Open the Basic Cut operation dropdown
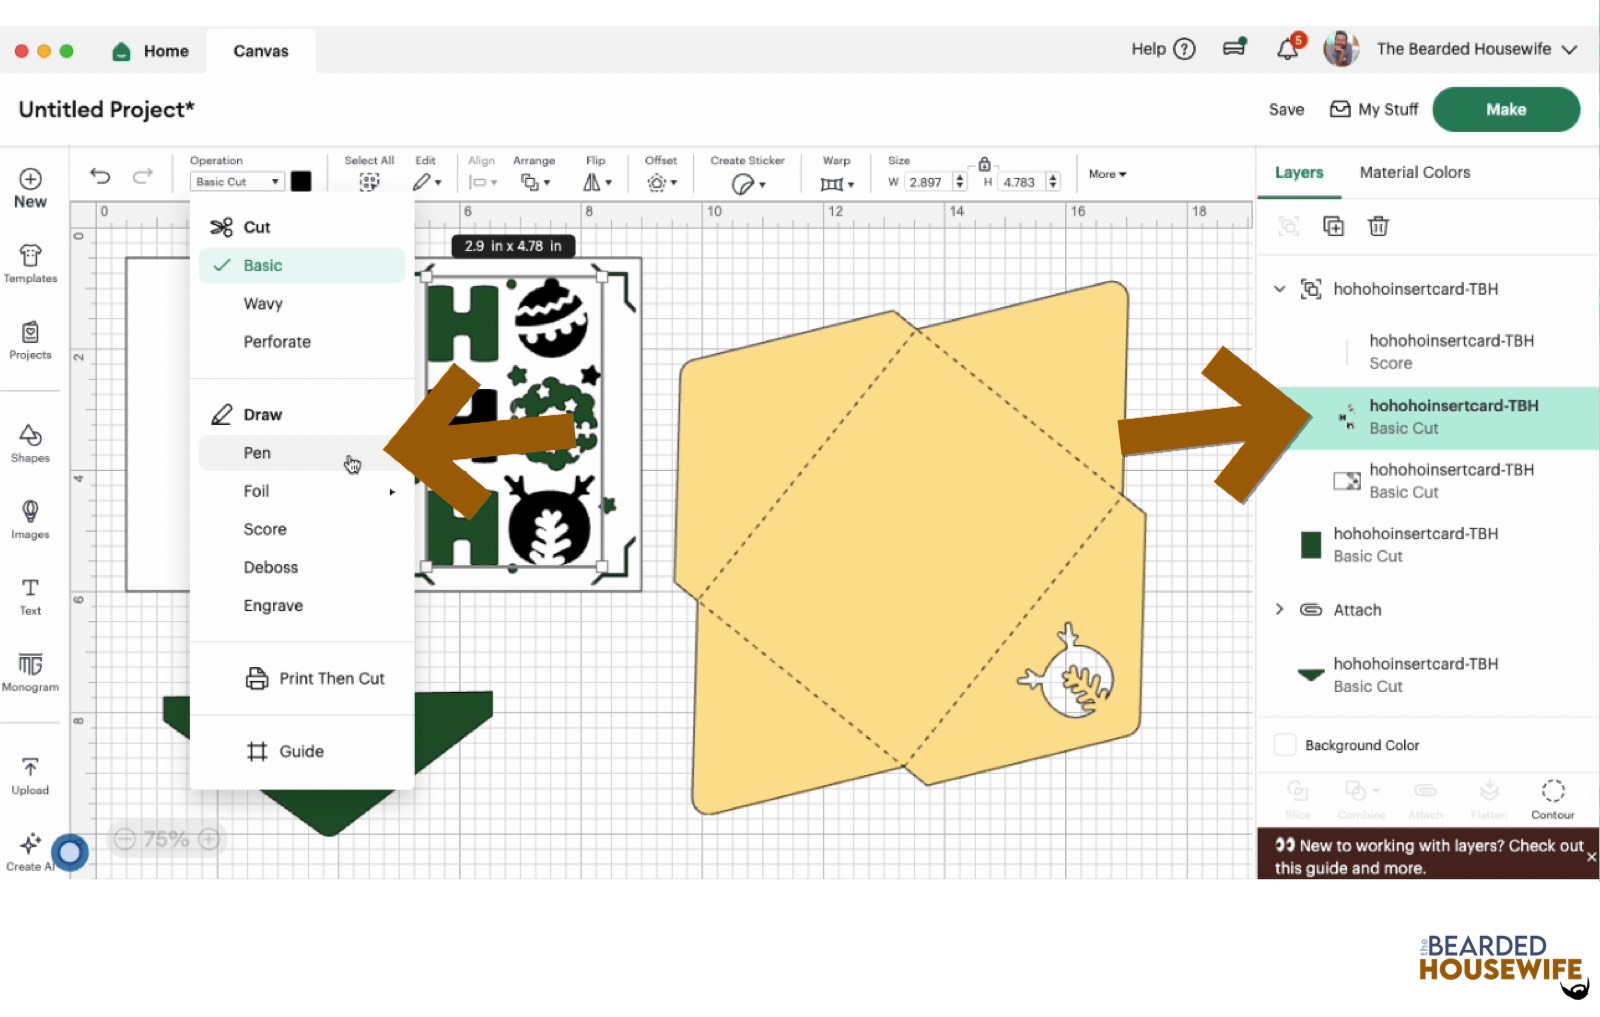Screen dimensions: 1600x1017 tap(237, 182)
